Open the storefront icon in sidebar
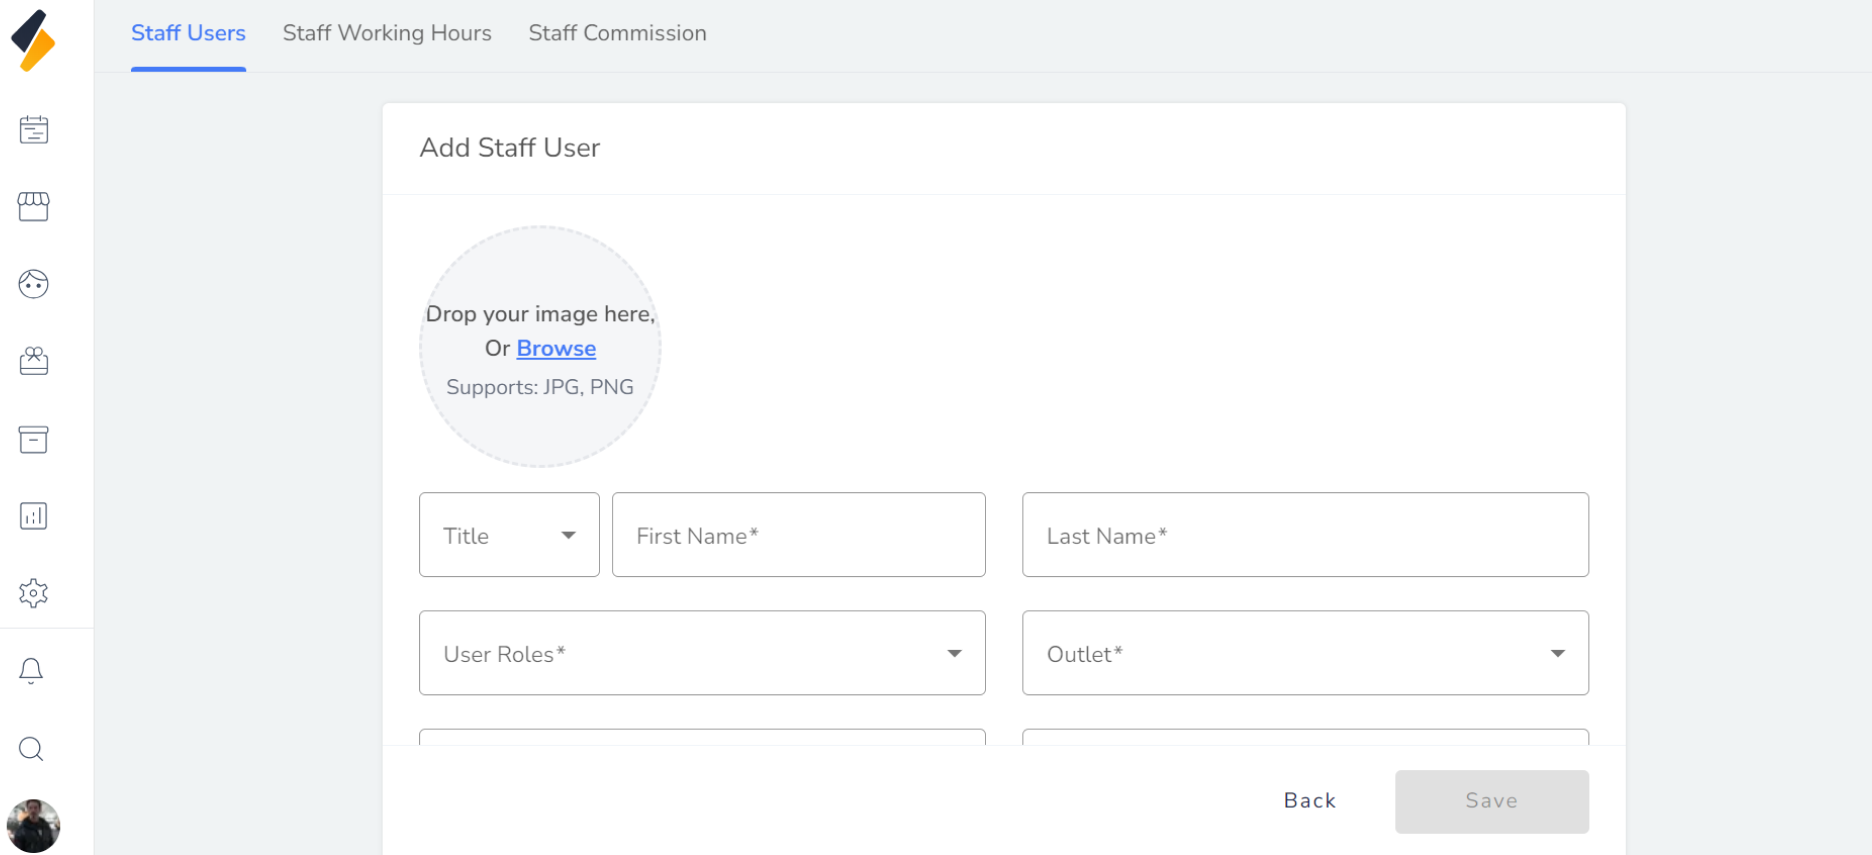 [33, 206]
